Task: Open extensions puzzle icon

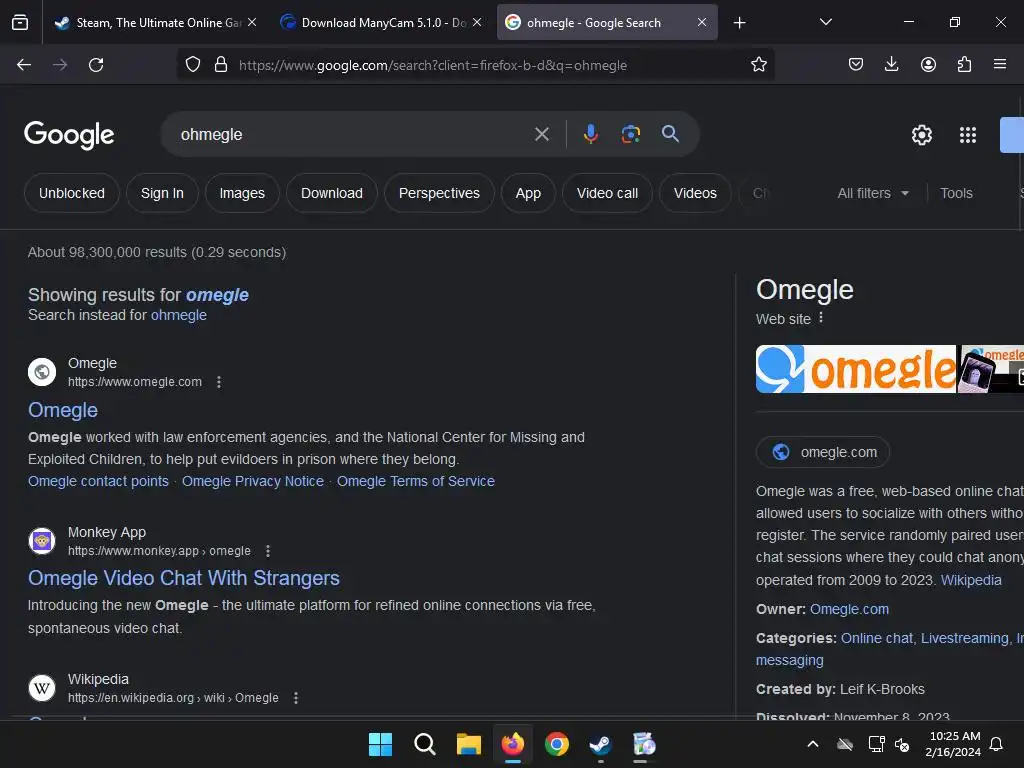Action: pyautogui.click(x=964, y=64)
